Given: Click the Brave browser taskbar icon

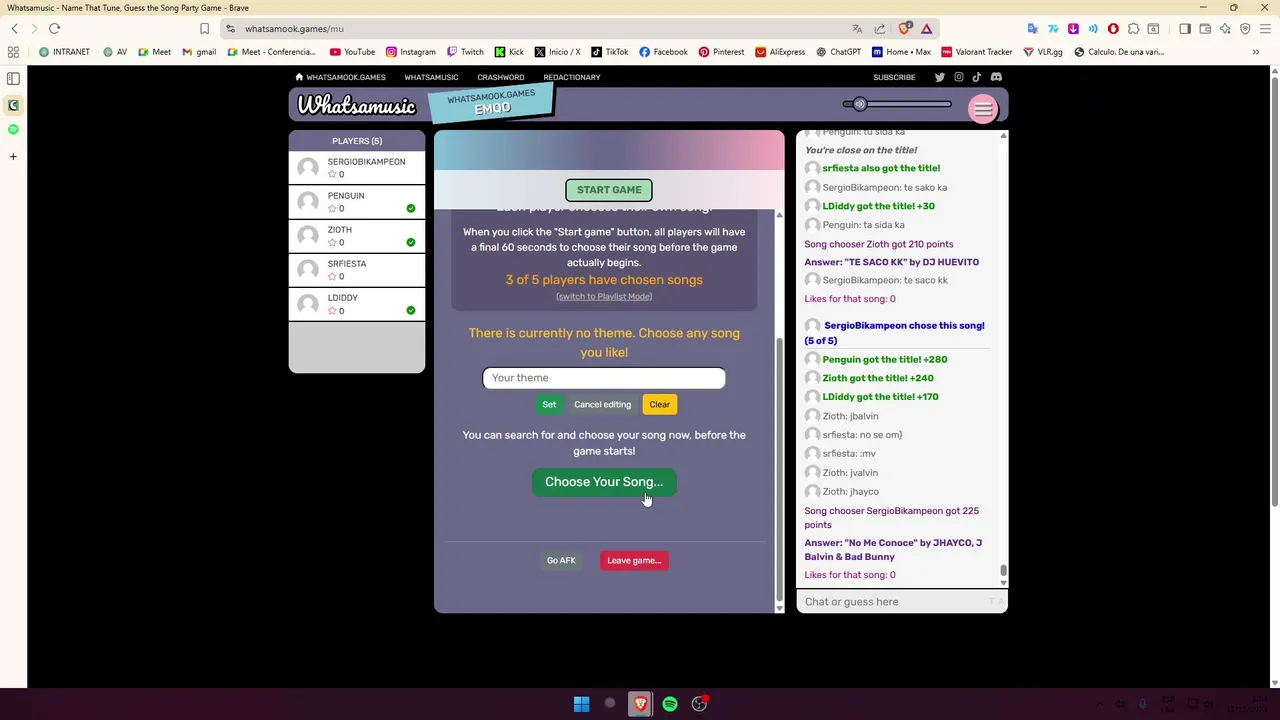Looking at the screenshot, I should click(x=640, y=704).
